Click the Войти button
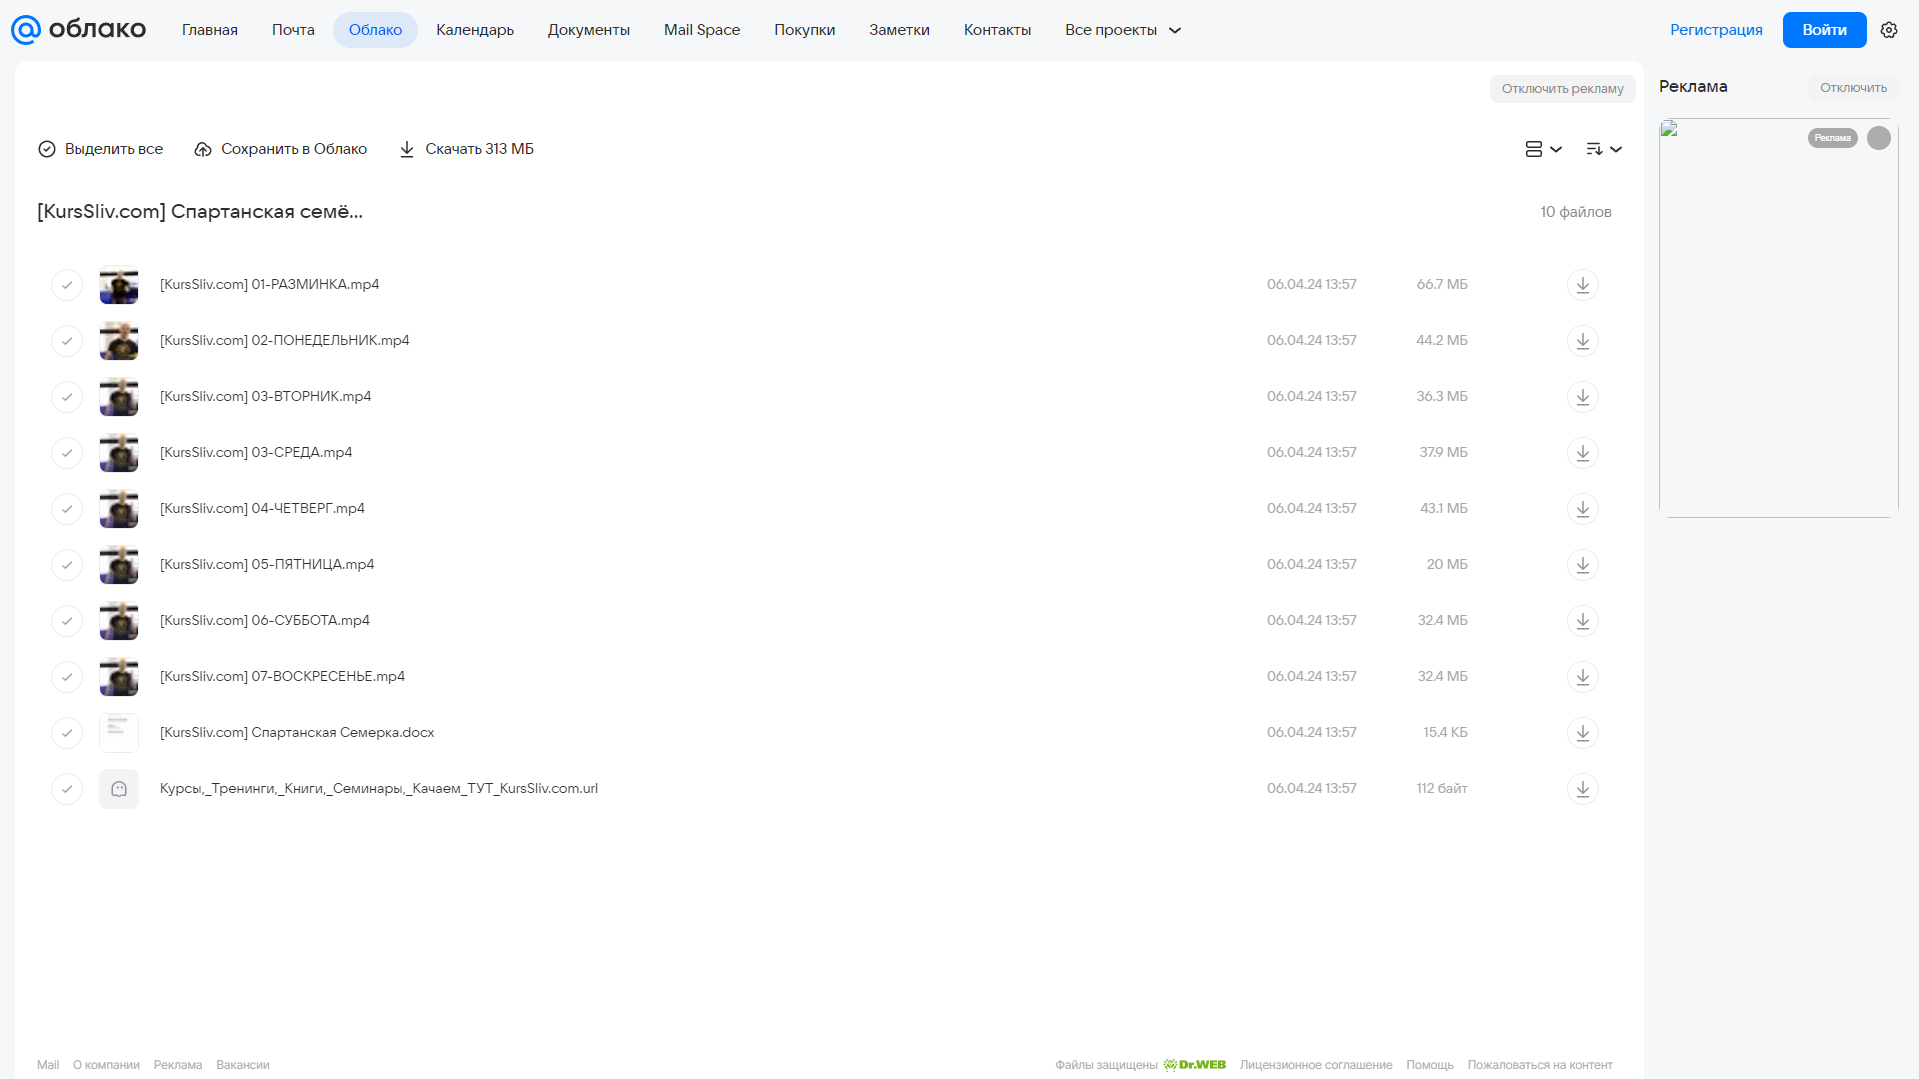The image size is (1919, 1079). (x=1824, y=30)
